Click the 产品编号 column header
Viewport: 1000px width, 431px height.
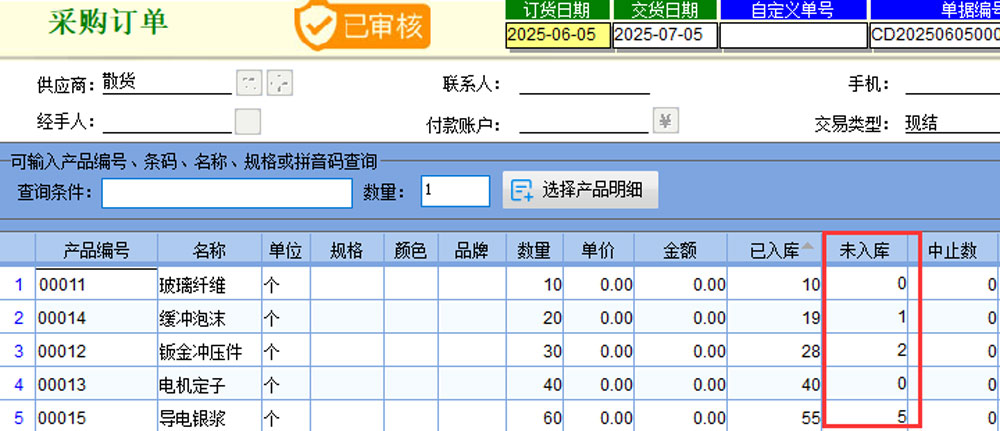tap(96, 250)
